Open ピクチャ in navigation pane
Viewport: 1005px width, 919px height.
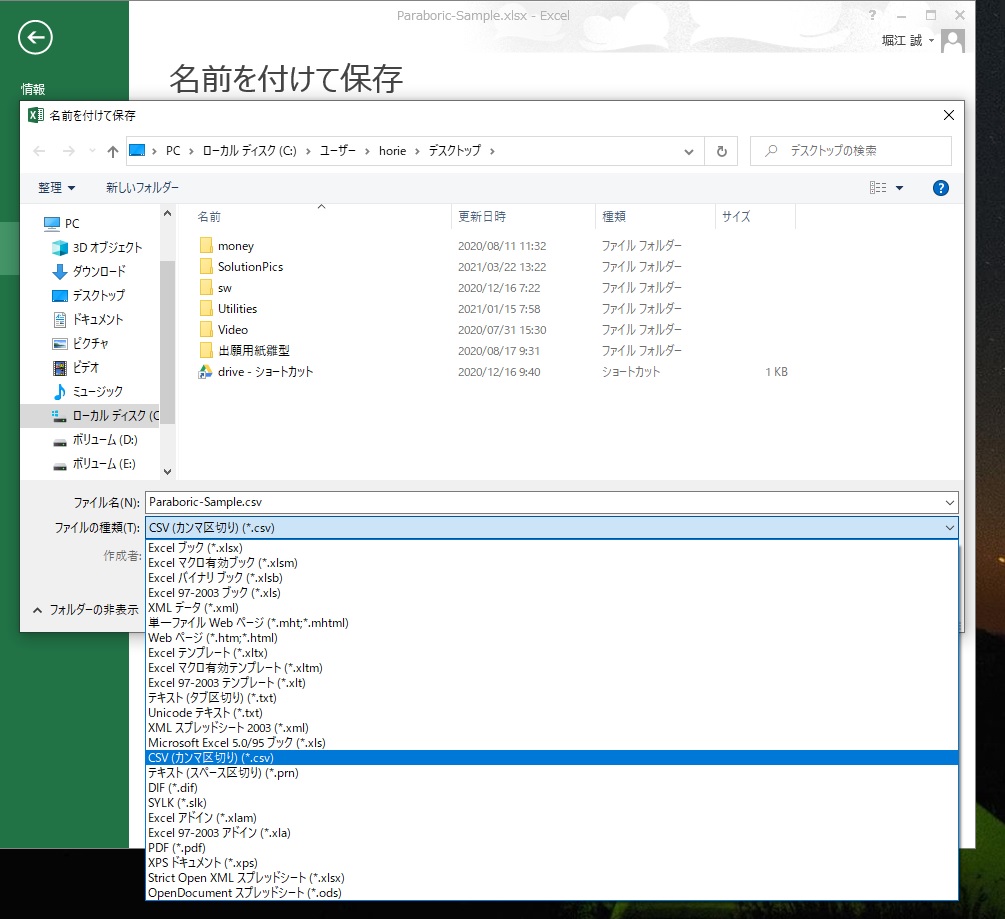tap(80, 344)
